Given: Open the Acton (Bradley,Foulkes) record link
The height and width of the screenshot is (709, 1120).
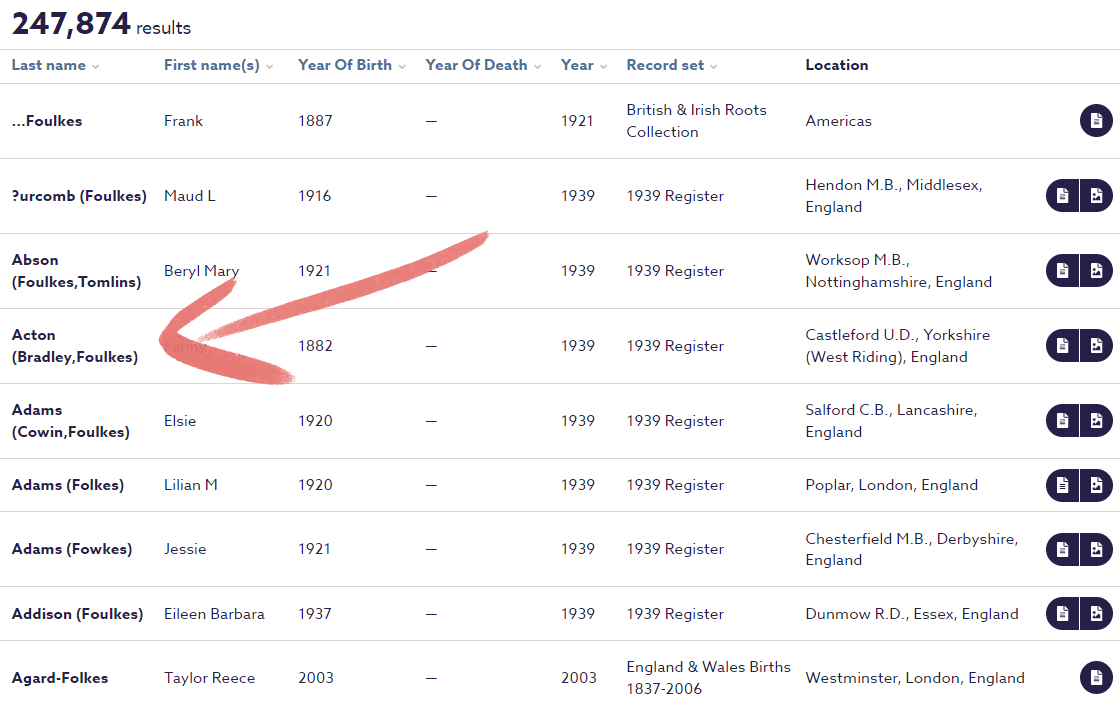Looking at the screenshot, I should [75, 346].
